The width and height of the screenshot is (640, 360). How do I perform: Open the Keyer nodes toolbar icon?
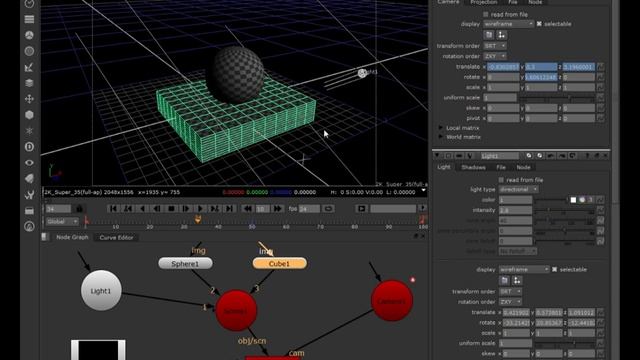[x=29, y=67]
